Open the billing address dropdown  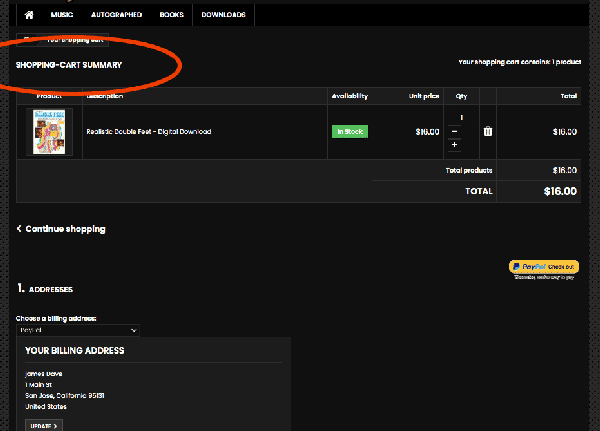[x=78, y=330]
